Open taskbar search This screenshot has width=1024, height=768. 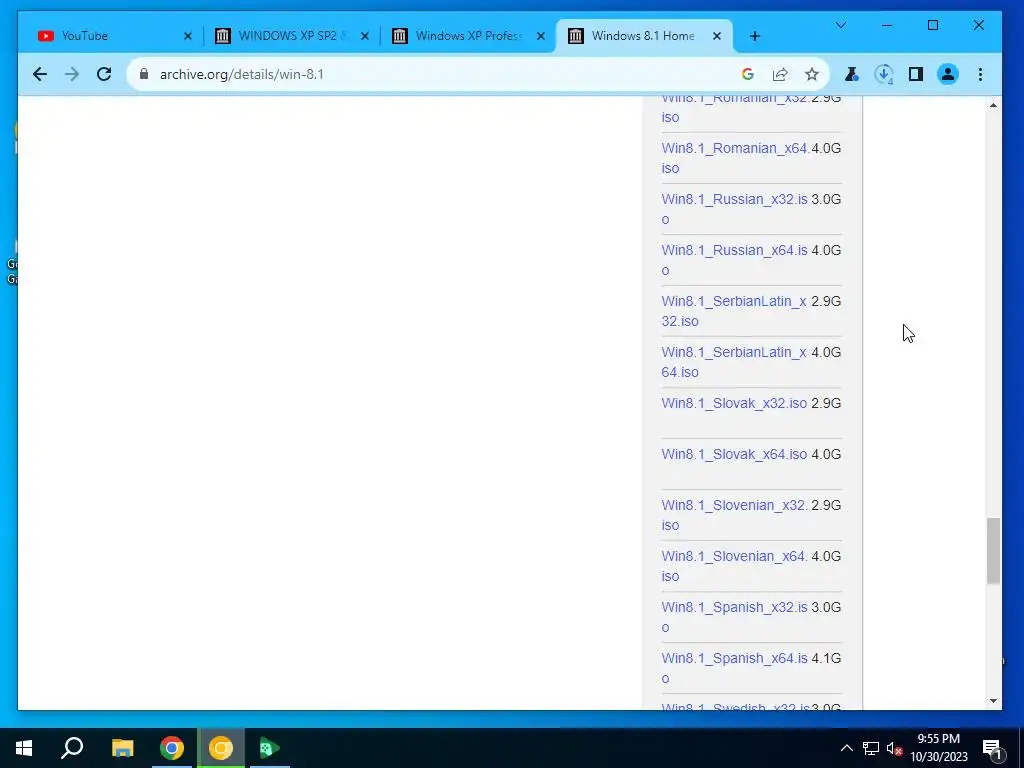click(x=72, y=748)
